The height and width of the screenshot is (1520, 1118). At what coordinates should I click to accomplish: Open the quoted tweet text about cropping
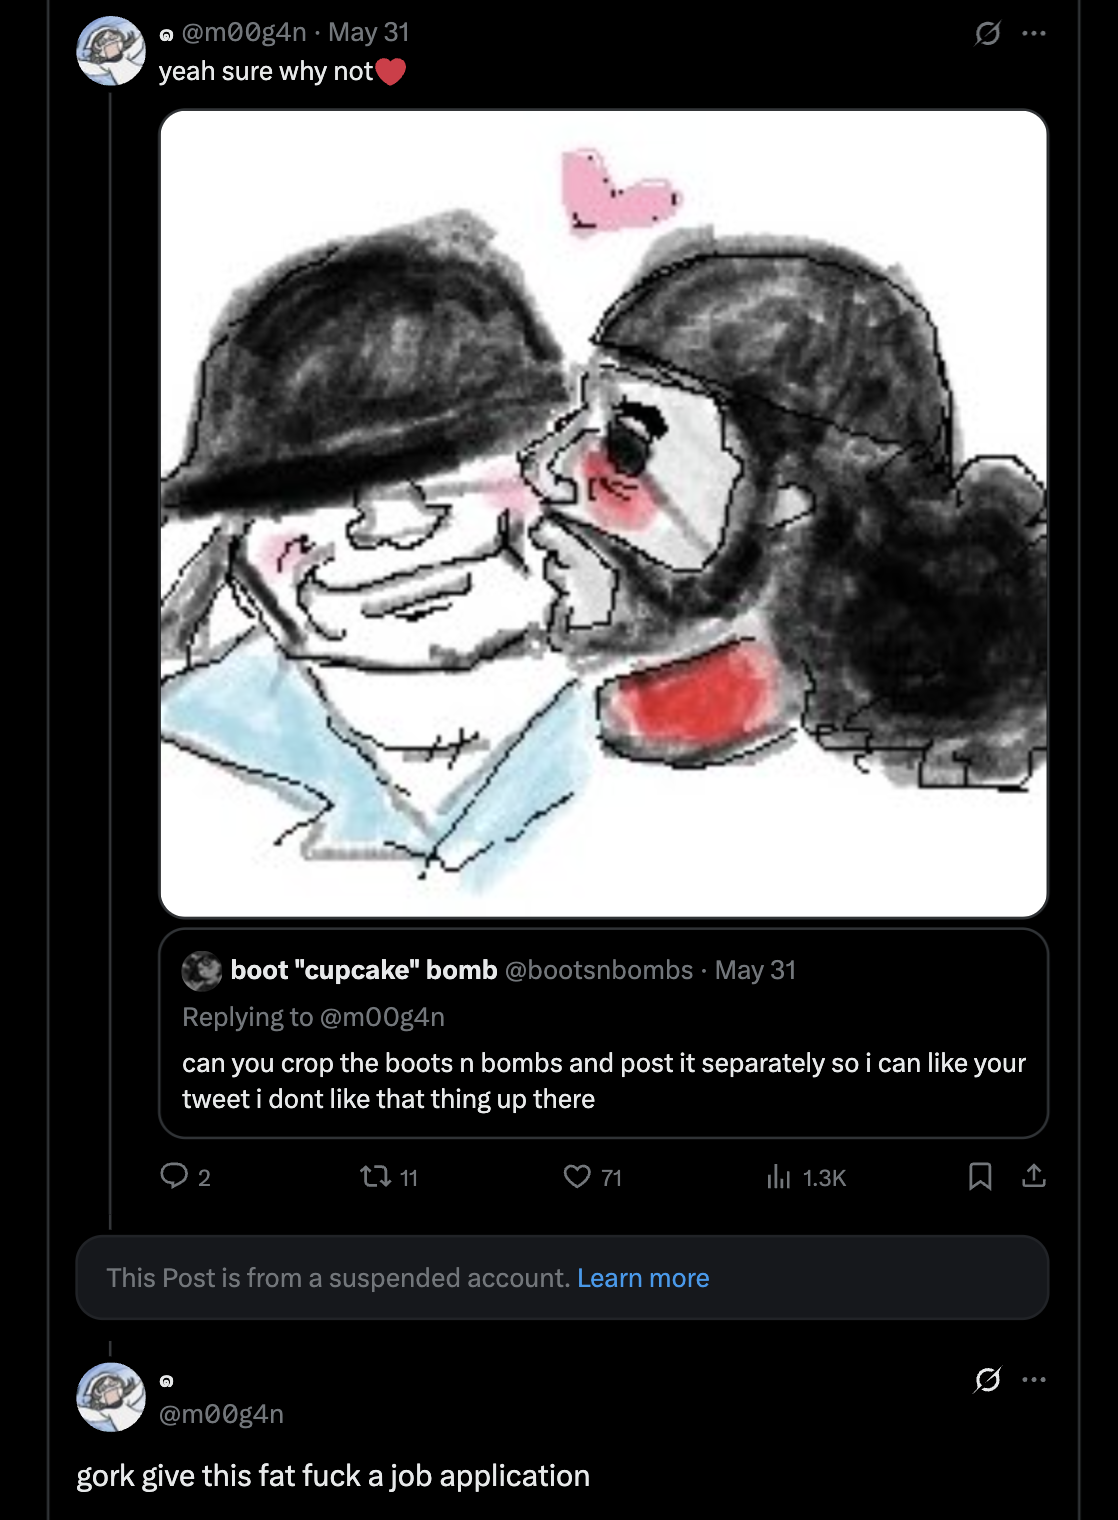(603, 1081)
